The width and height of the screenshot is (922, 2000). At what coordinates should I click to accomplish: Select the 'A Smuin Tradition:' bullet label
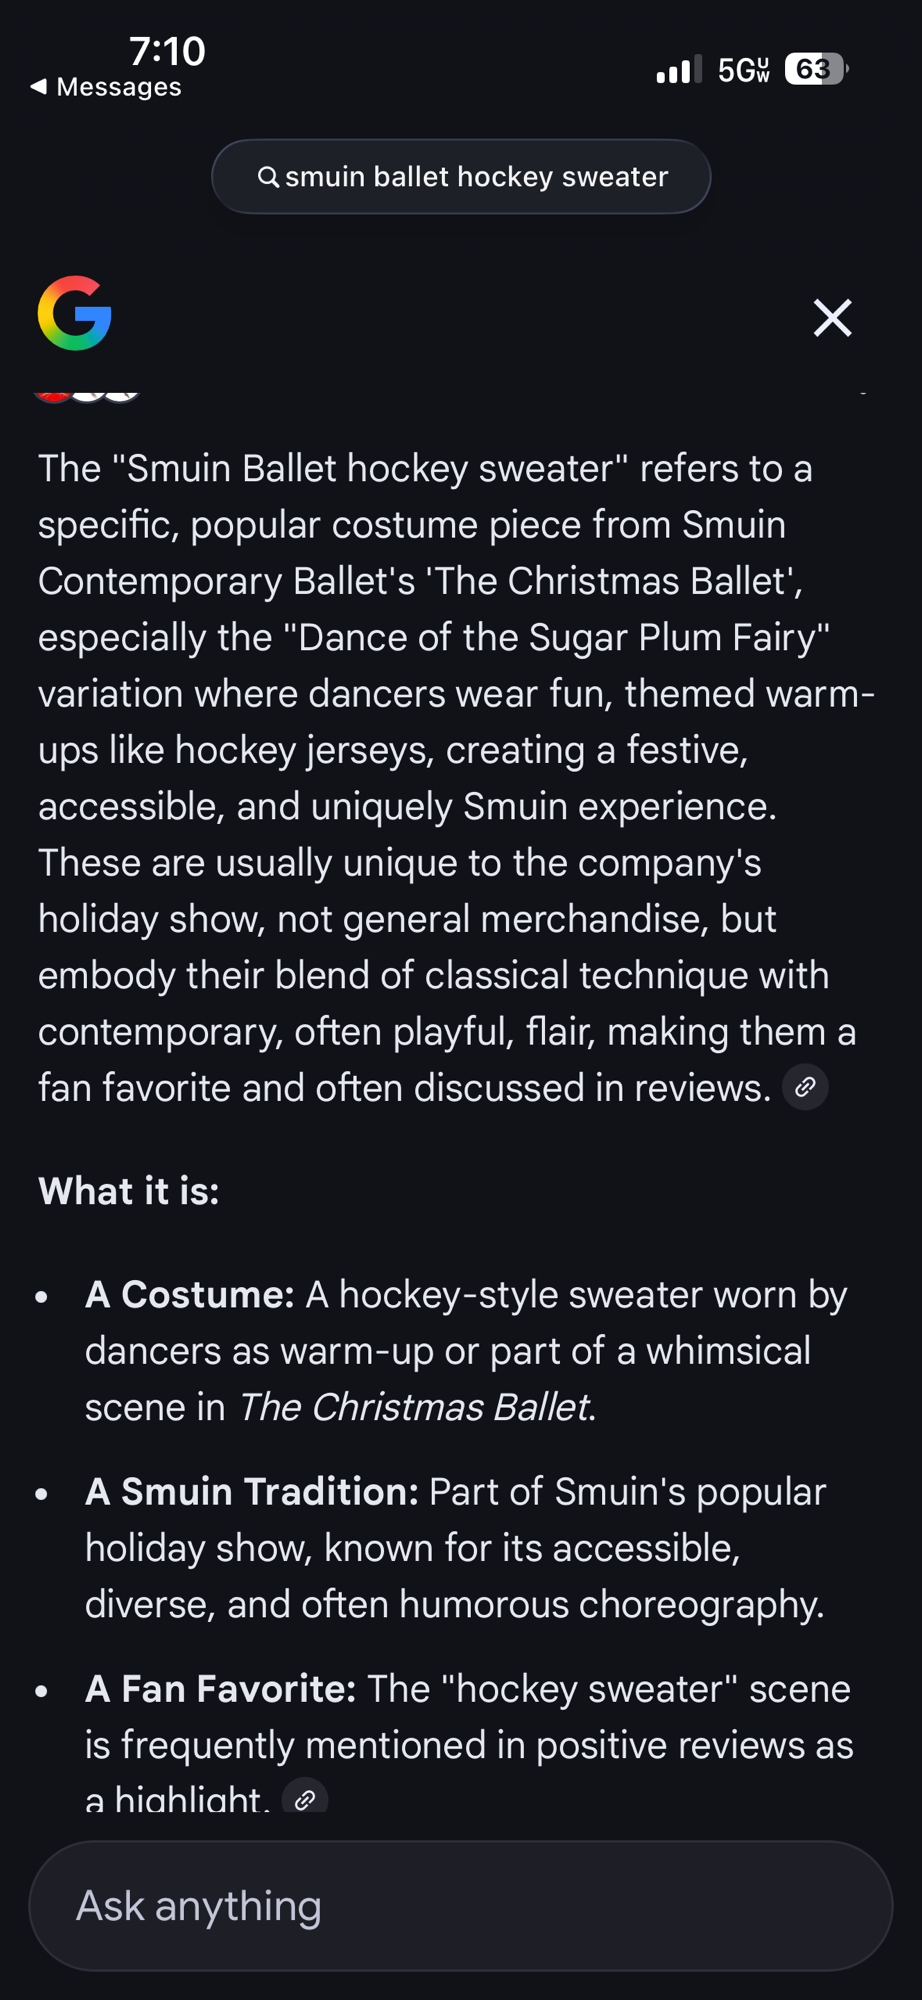(x=251, y=1492)
